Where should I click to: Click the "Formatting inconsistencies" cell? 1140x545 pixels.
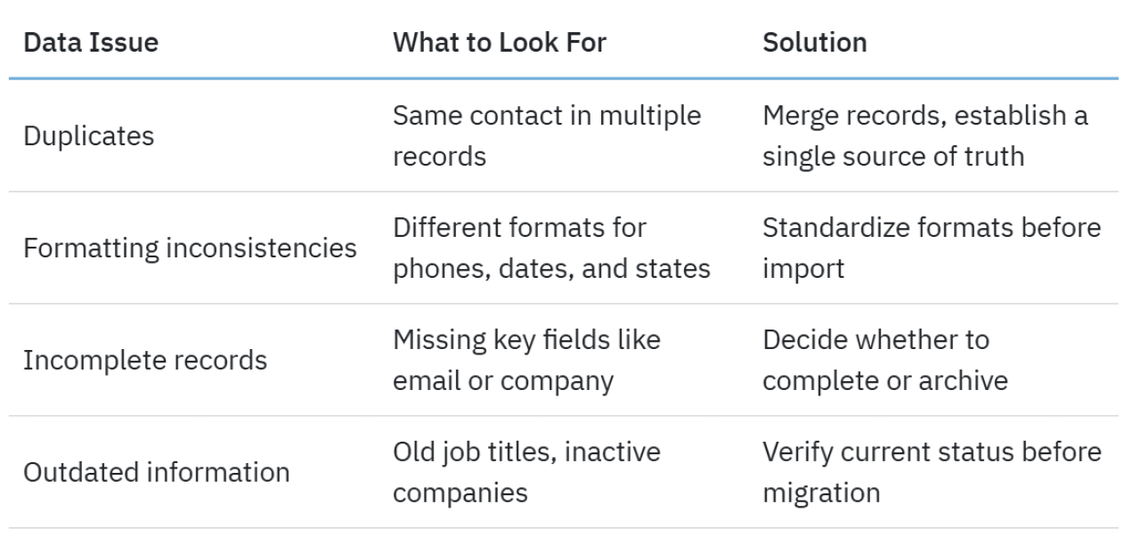pos(190,248)
